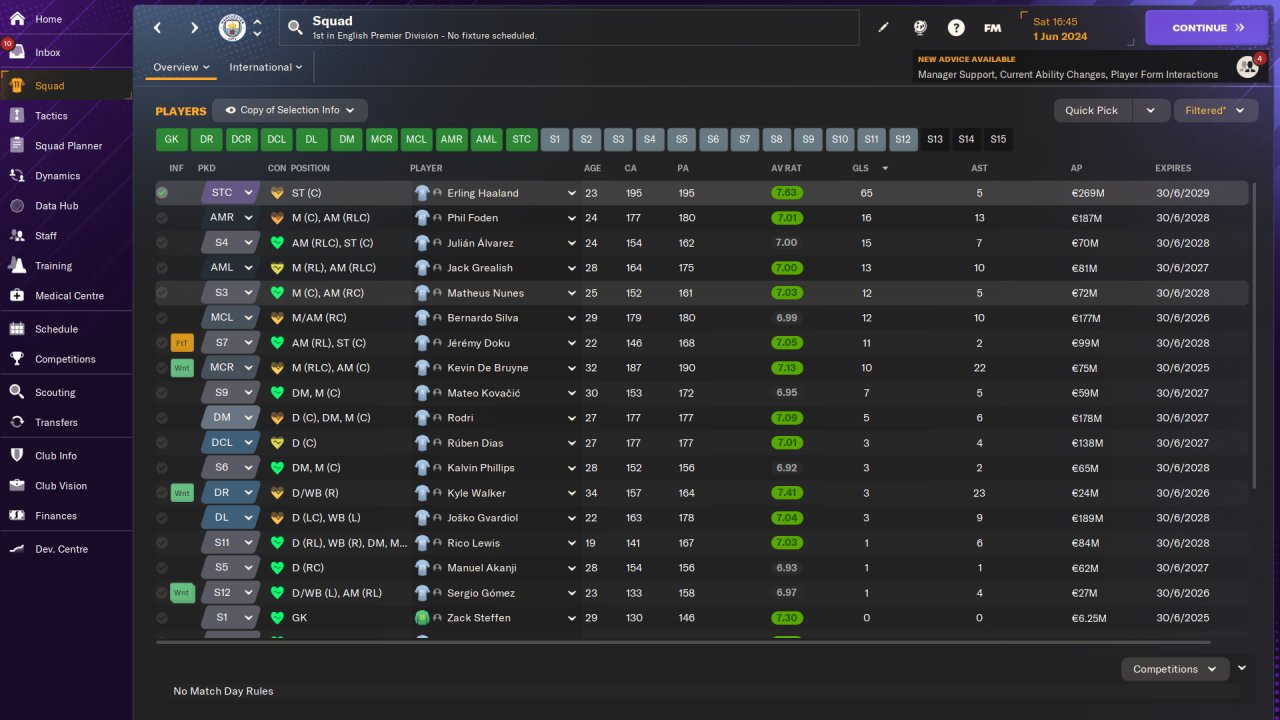The height and width of the screenshot is (720, 1280).
Task: Open the help question mark icon
Action: click(956, 28)
